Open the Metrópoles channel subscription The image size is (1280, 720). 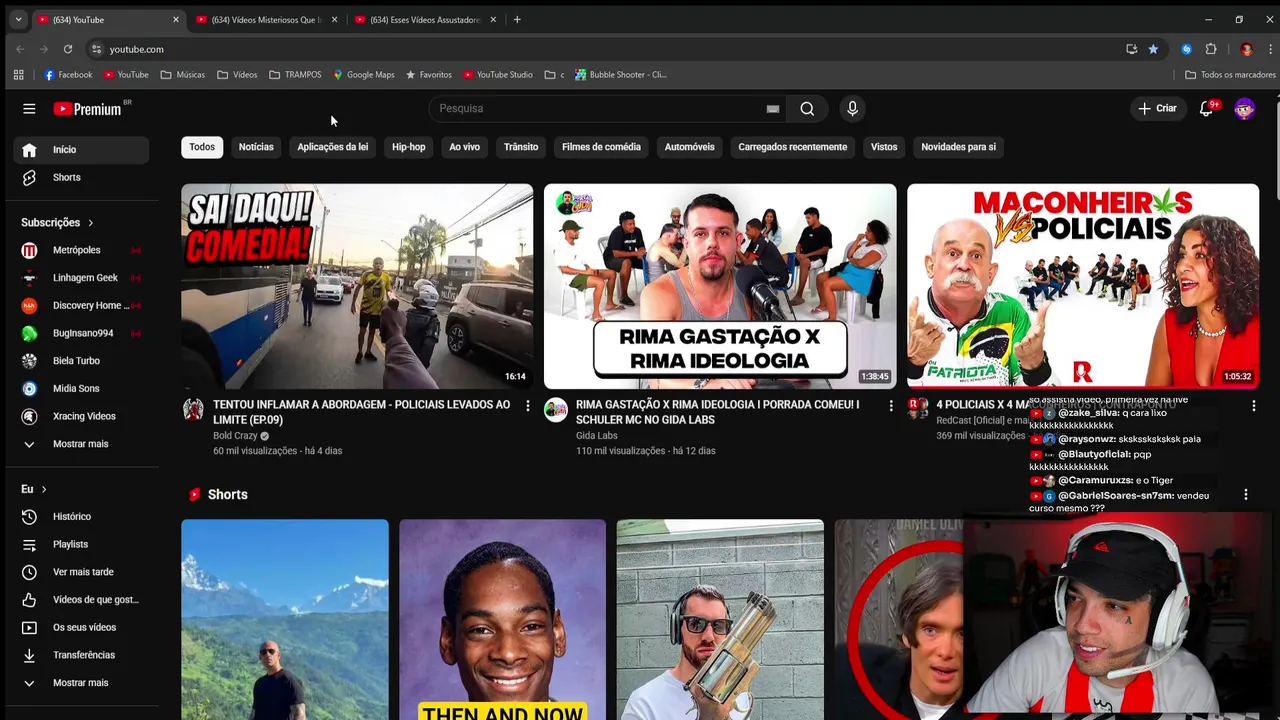click(x=81, y=250)
